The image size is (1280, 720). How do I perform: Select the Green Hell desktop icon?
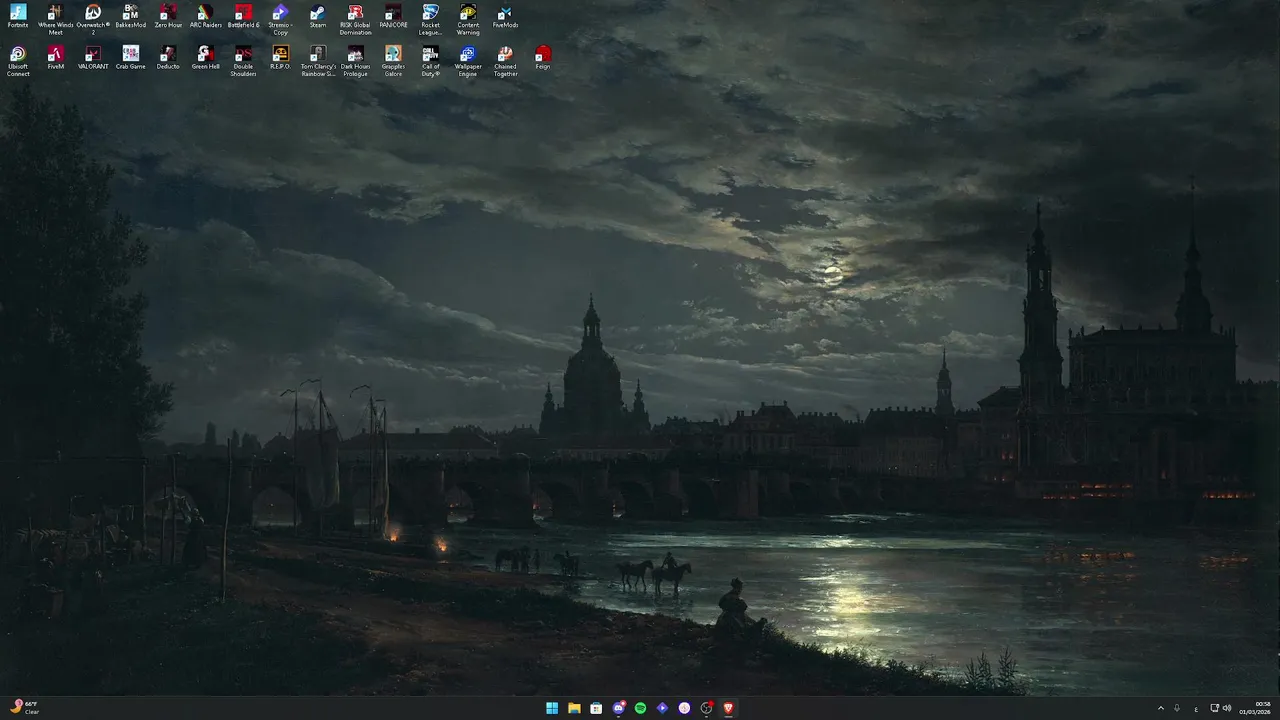(205, 57)
